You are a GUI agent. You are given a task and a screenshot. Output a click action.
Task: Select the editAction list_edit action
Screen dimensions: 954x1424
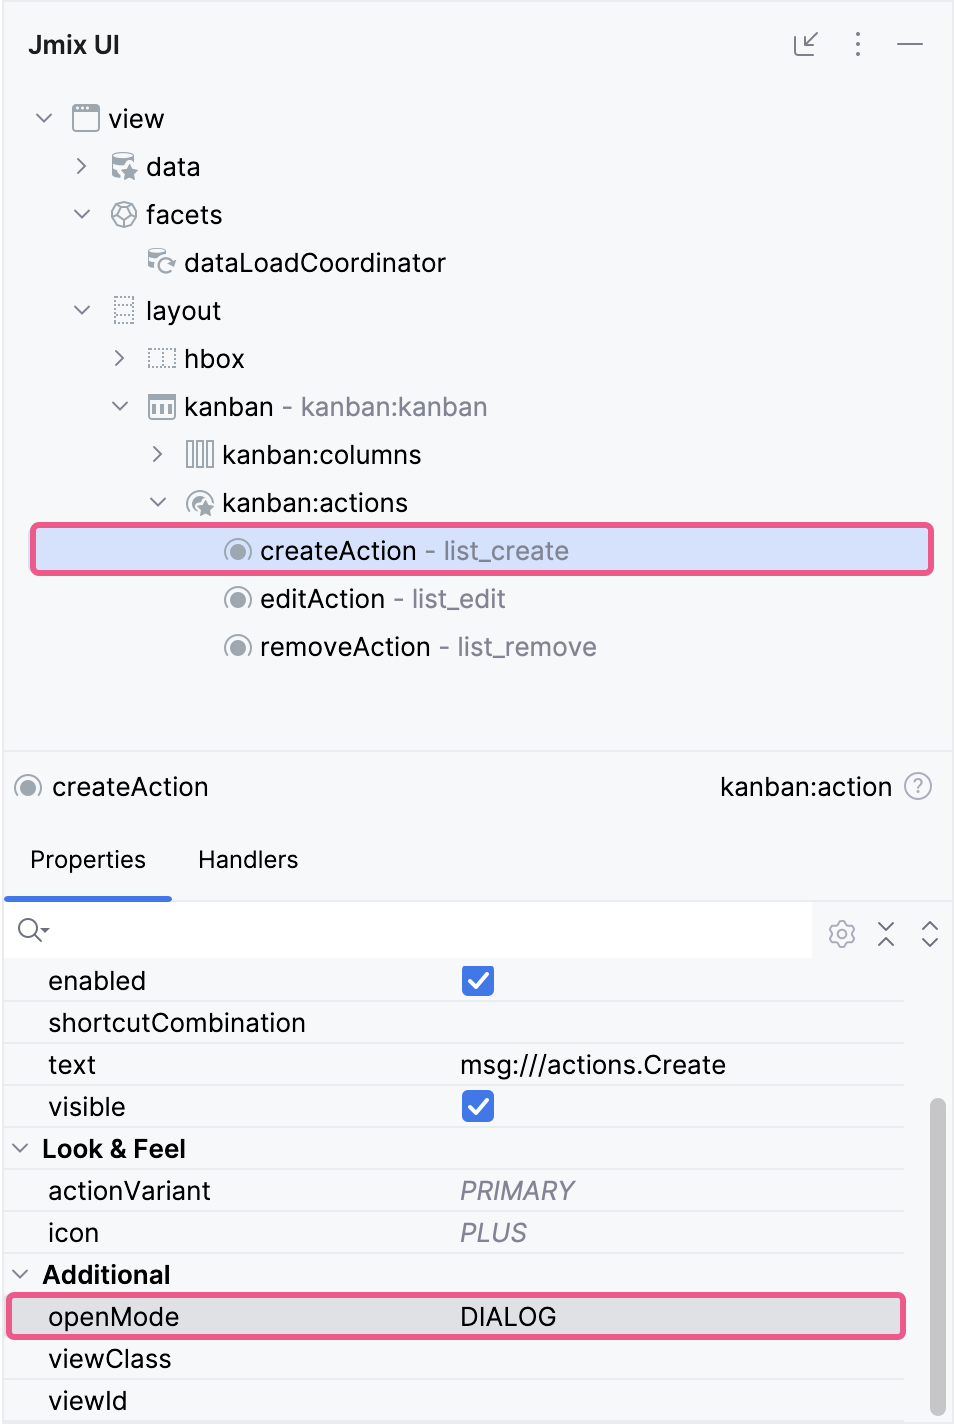coord(382,598)
